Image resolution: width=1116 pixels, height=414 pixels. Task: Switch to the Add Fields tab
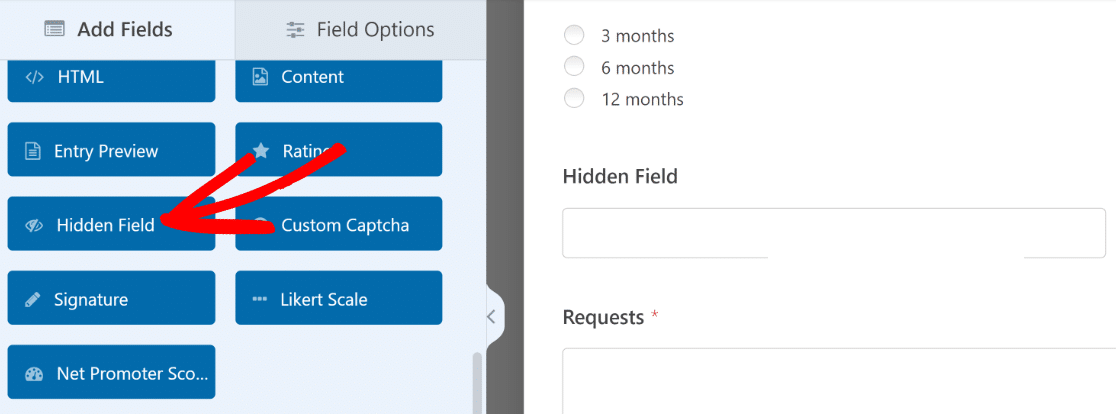click(x=108, y=30)
